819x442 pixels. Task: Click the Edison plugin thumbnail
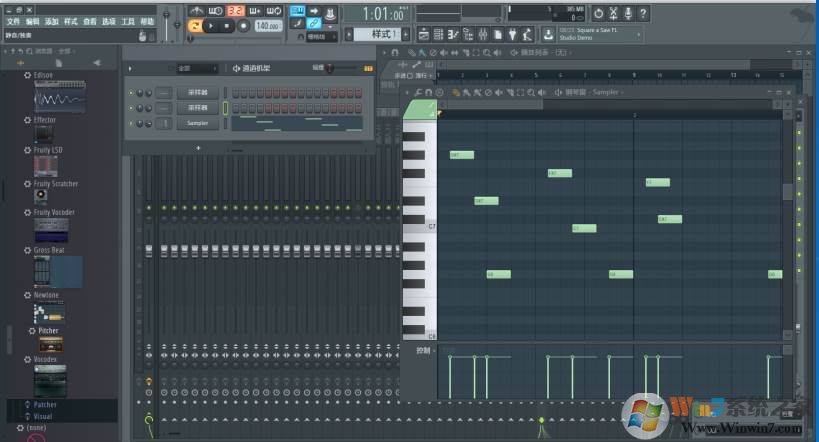[59, 99]
